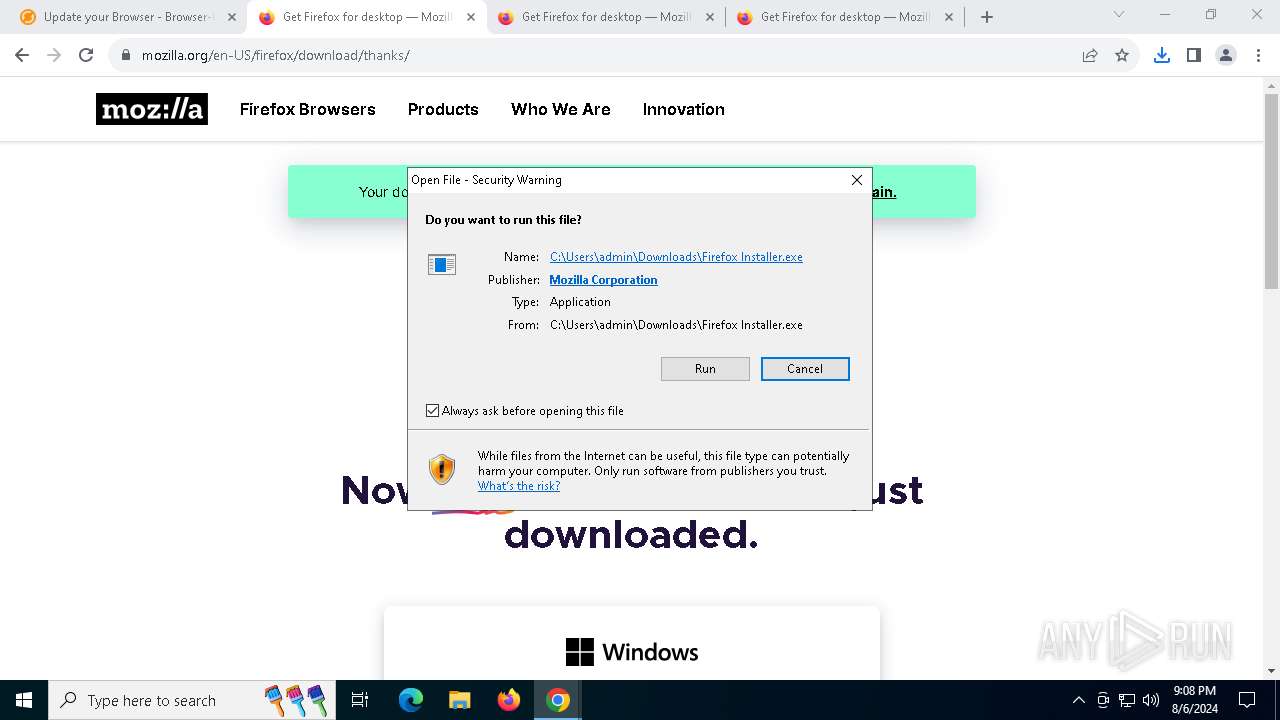Open the notification center icon
Screen dimensions: 1280x720
(1247, 700)
